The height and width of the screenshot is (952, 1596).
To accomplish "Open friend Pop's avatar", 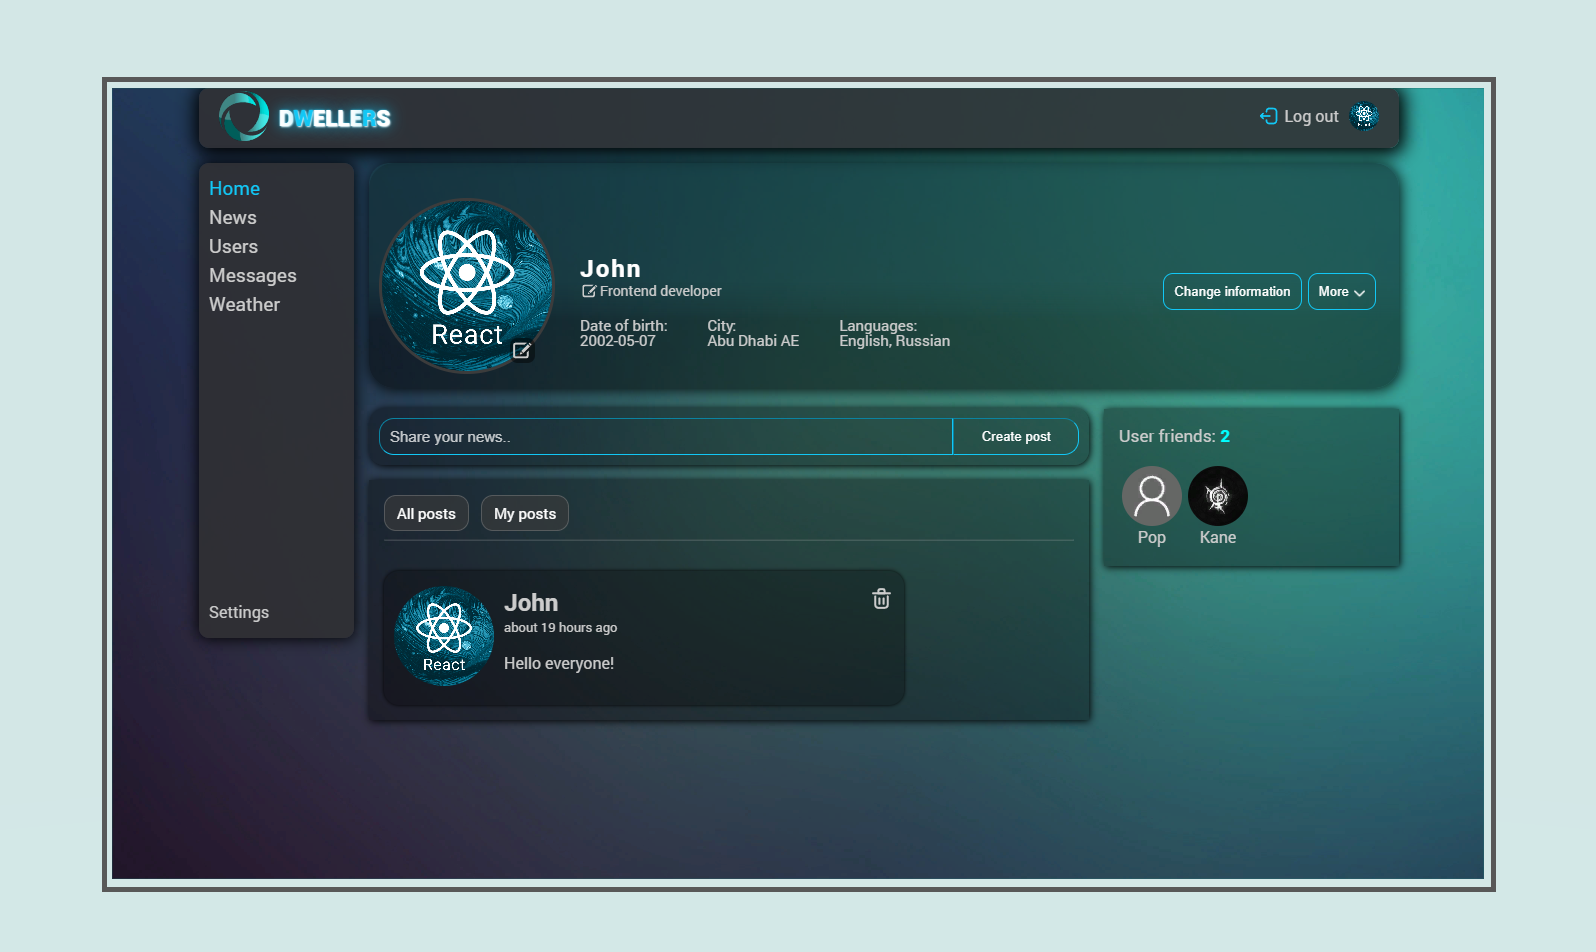I will 1151,496.
